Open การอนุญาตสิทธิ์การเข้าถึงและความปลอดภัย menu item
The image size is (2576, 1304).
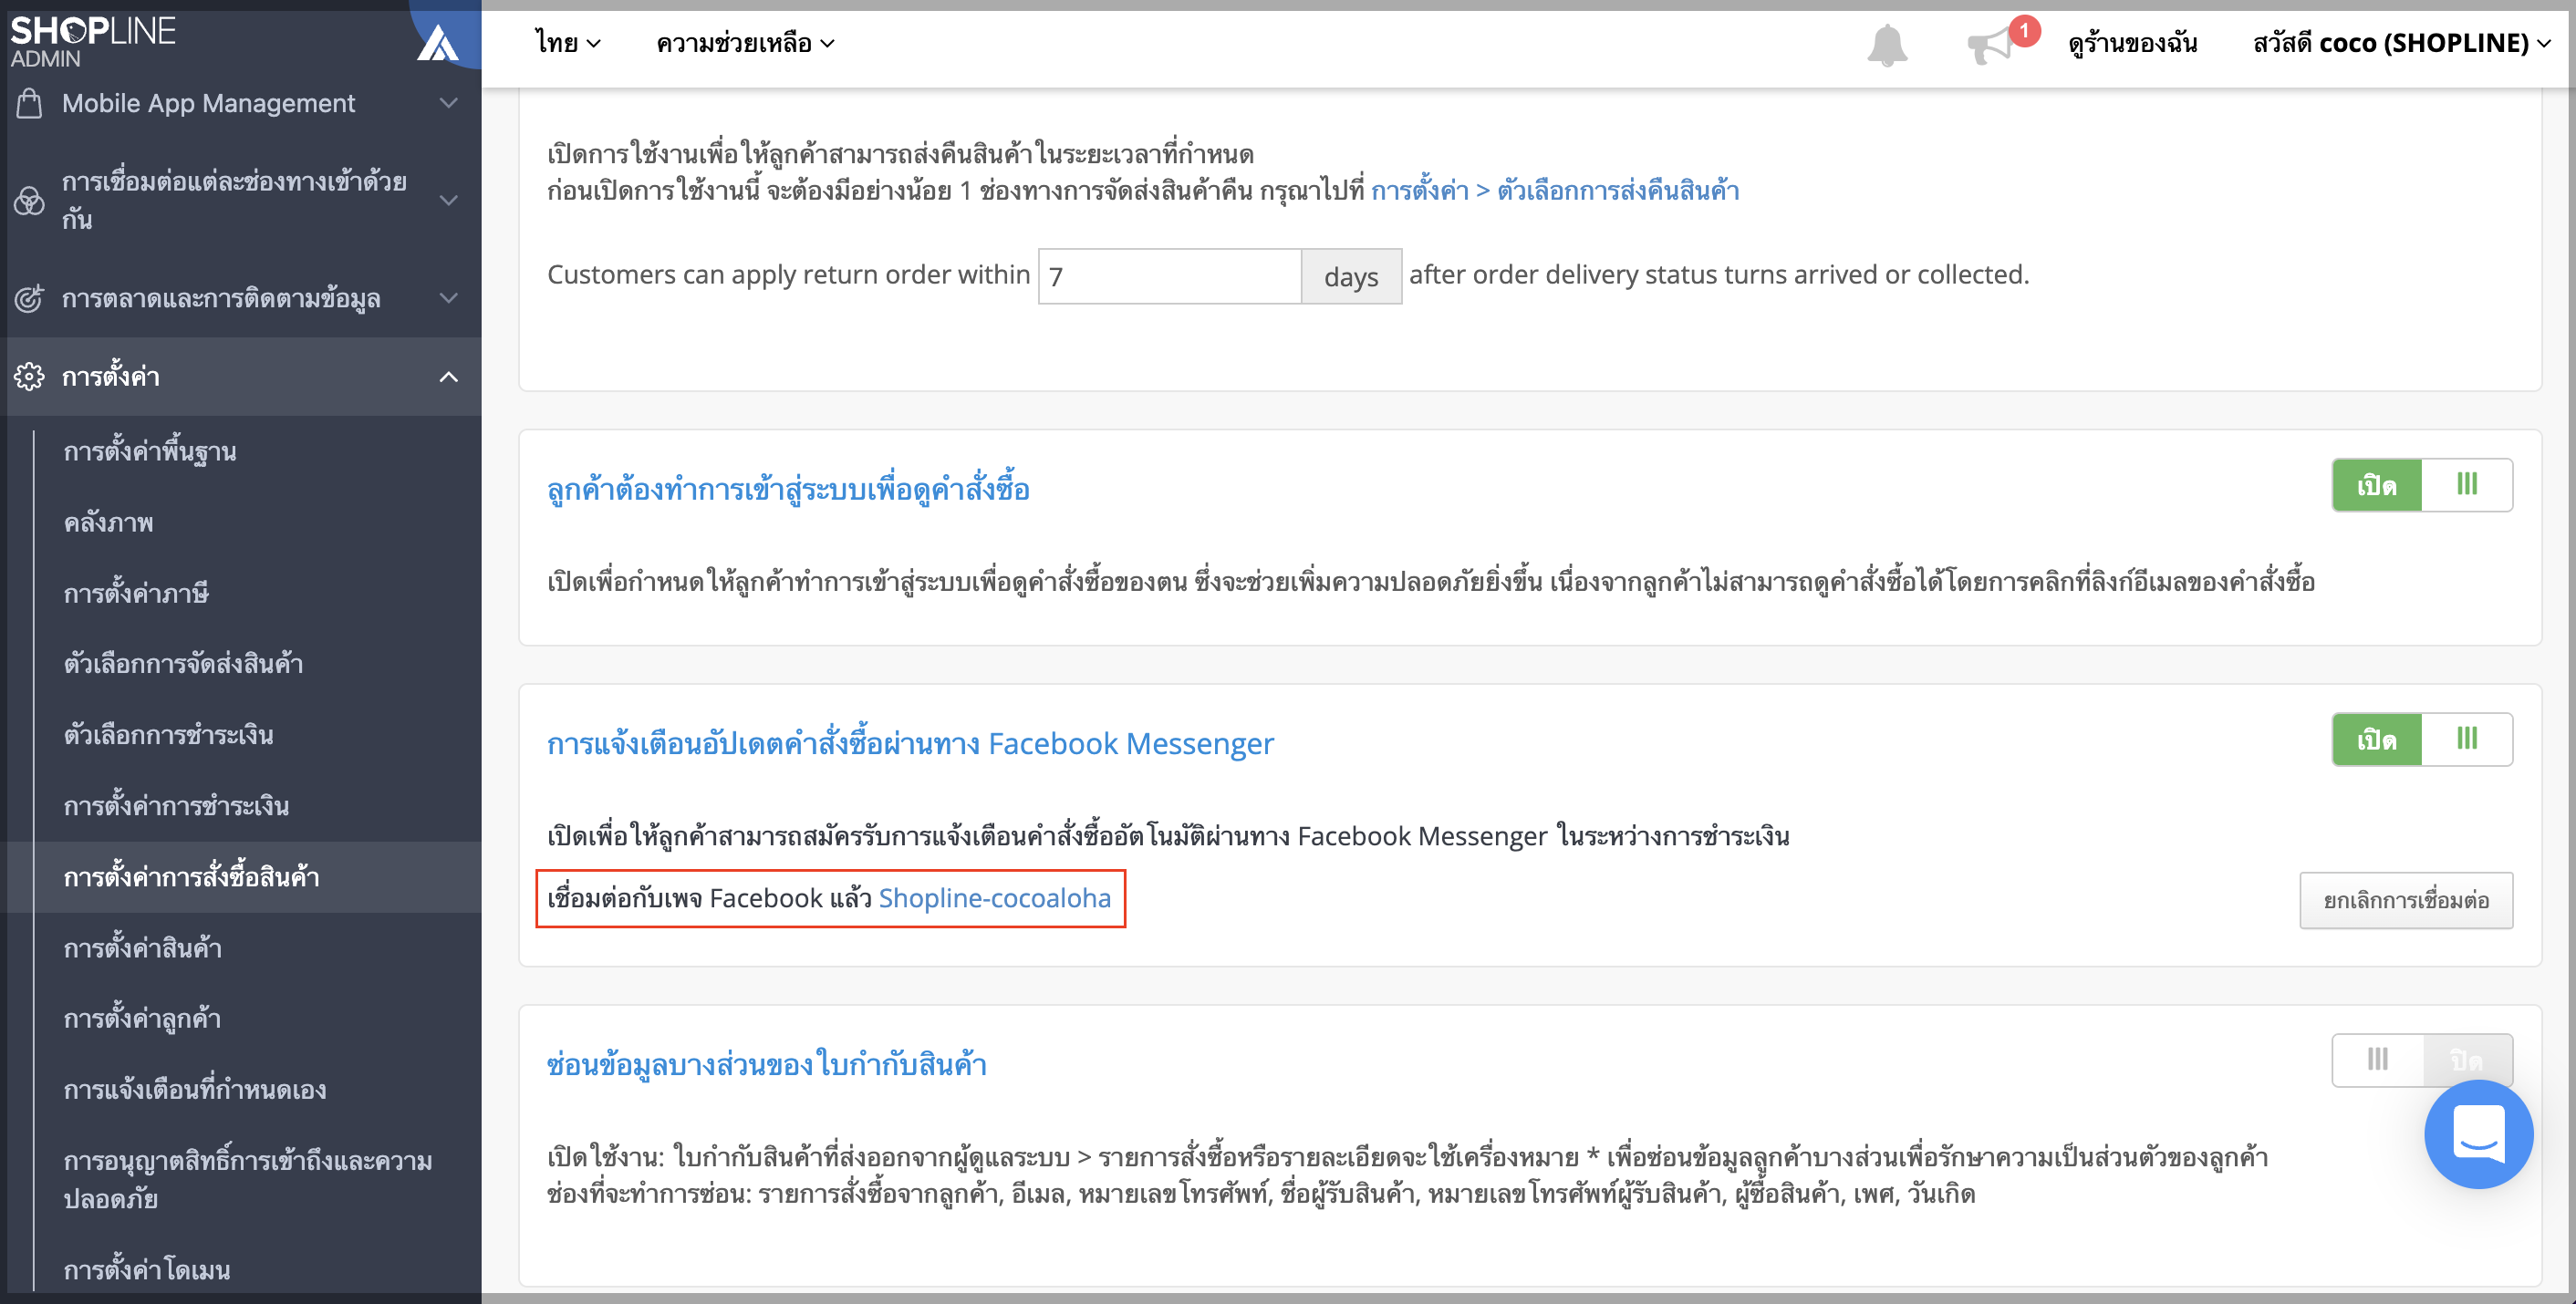click(247, 1179)
